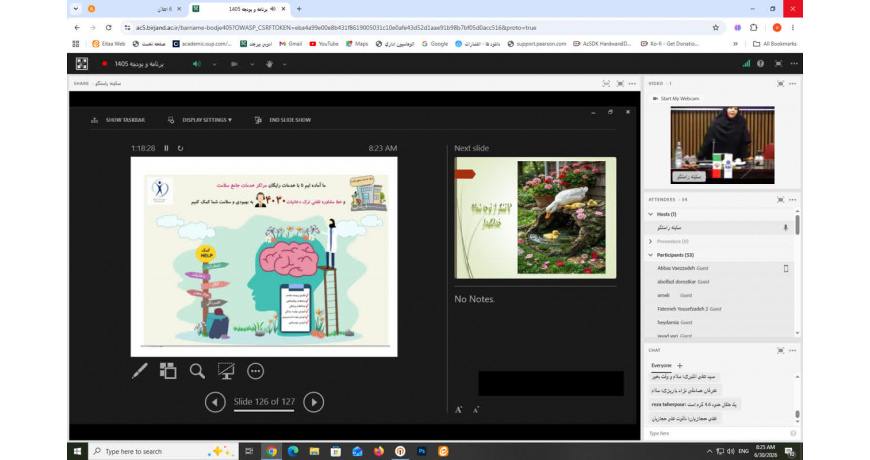The width and height of the screenshot is (870, 460).
Task: Open the speaker options dropdown arrow
Action: pos(214,64)
